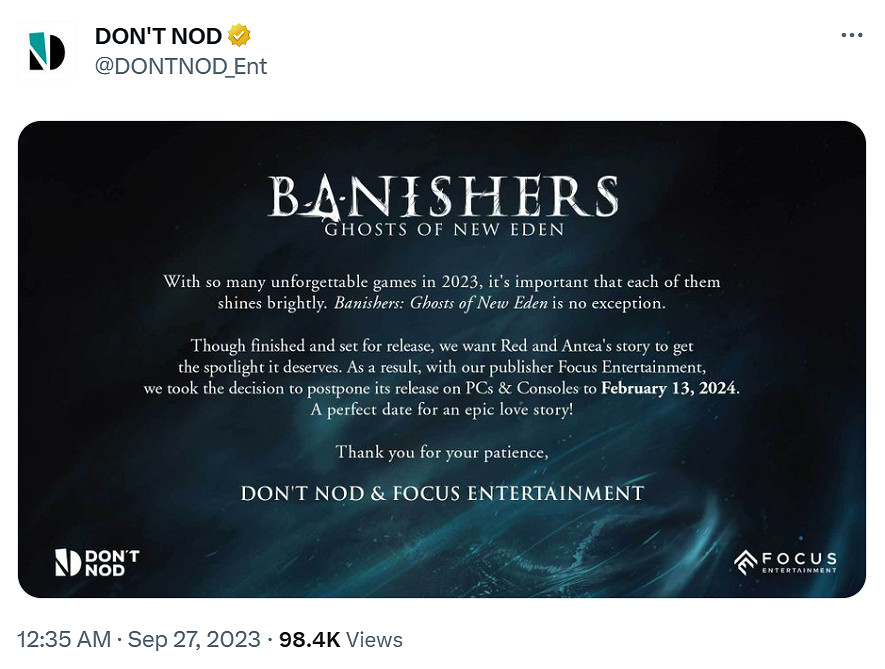Click the 'Thank you for your patience' line
Viewport: 885px width, 669px height.
[x=443, y=452]
